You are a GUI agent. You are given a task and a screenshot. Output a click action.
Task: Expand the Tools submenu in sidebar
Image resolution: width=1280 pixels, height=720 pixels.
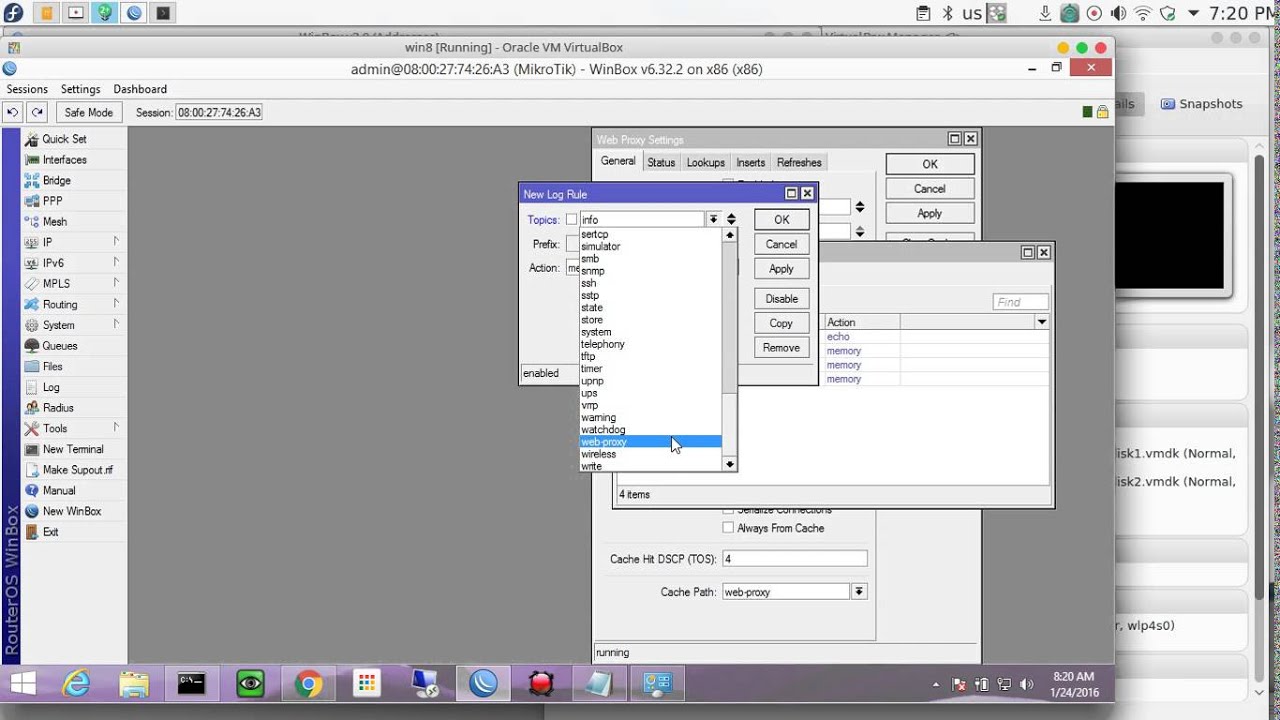tap(116, 429)
